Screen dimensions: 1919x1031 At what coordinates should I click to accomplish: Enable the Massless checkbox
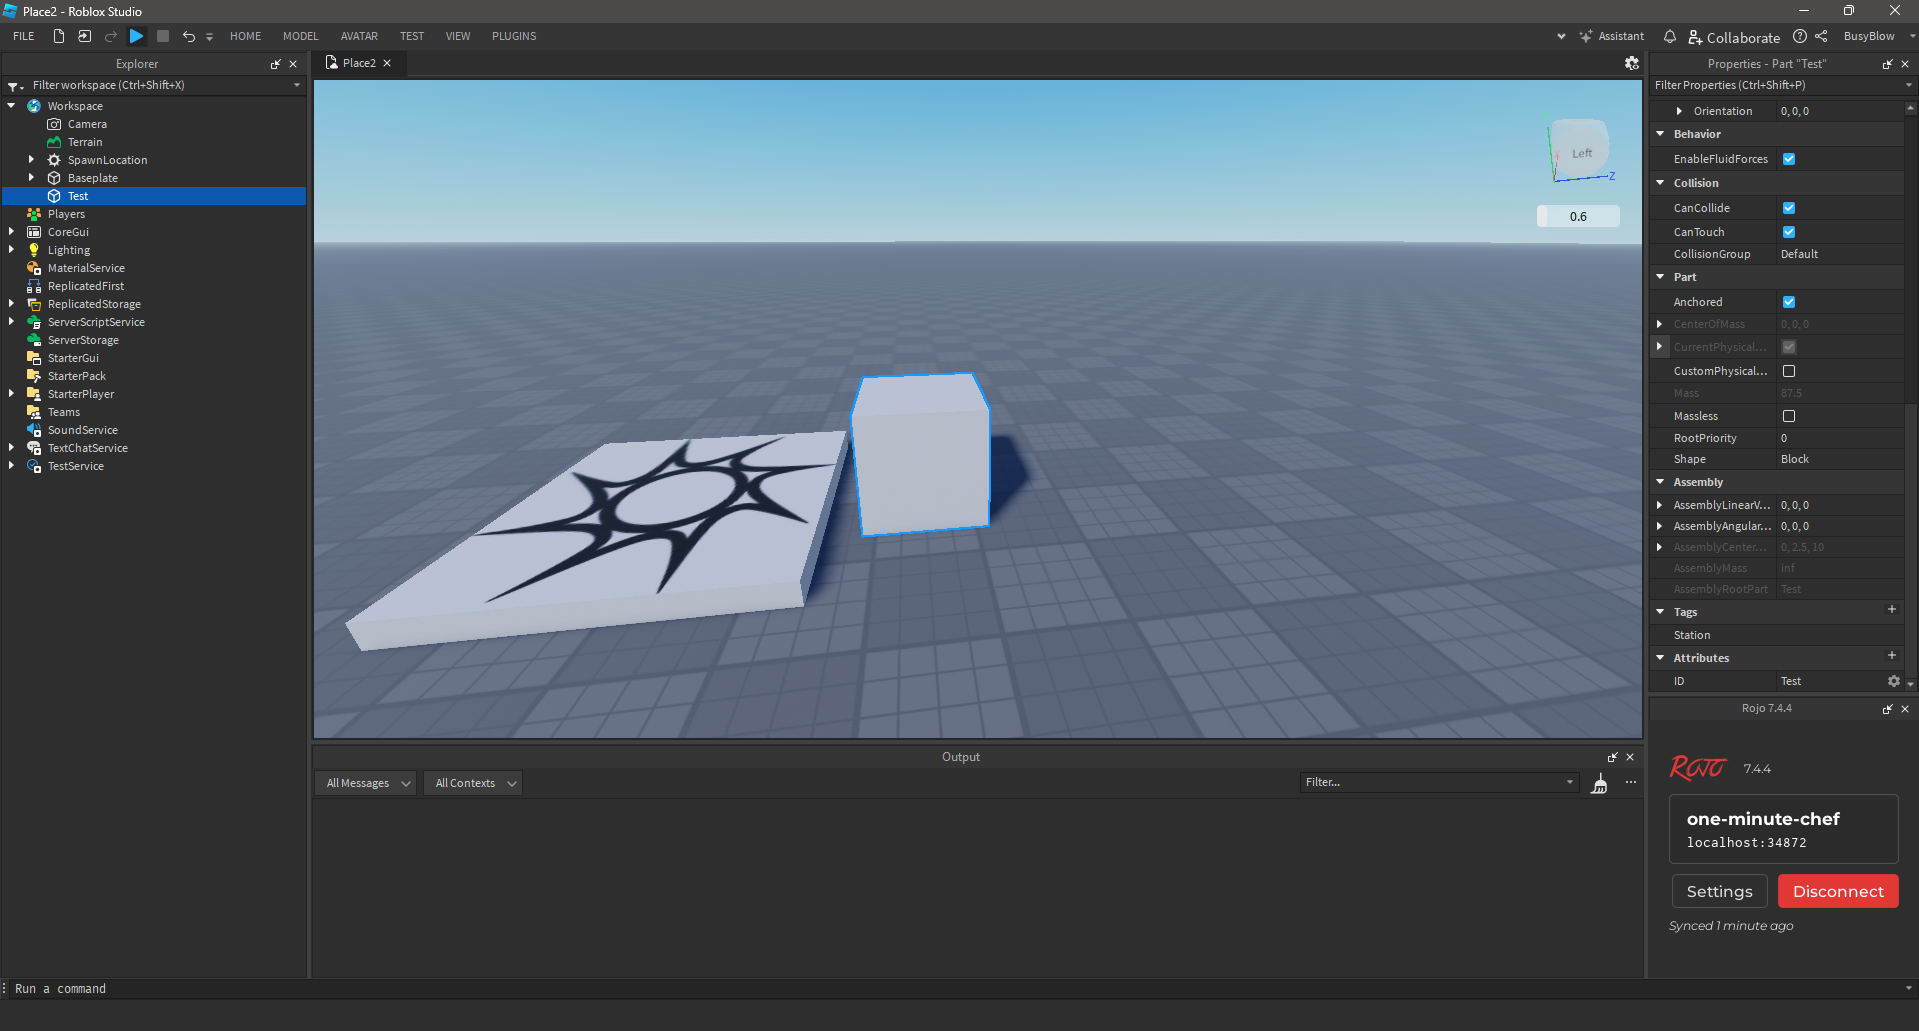pyautogui.click(x=1789, y=416)
